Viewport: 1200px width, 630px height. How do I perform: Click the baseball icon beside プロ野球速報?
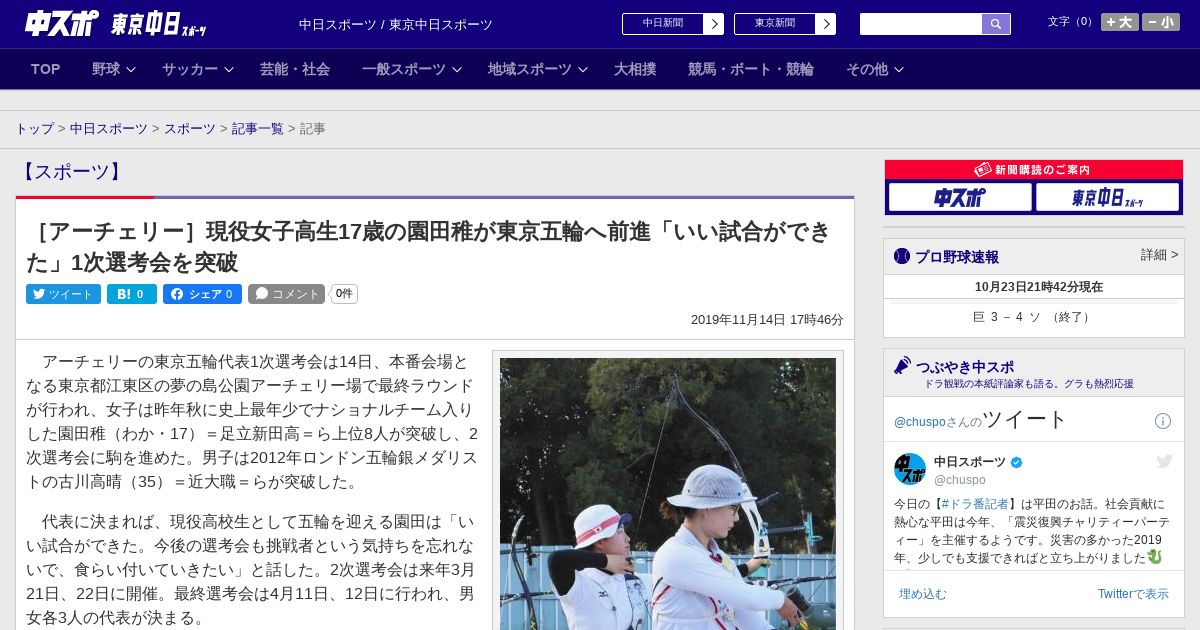(902, 256)
